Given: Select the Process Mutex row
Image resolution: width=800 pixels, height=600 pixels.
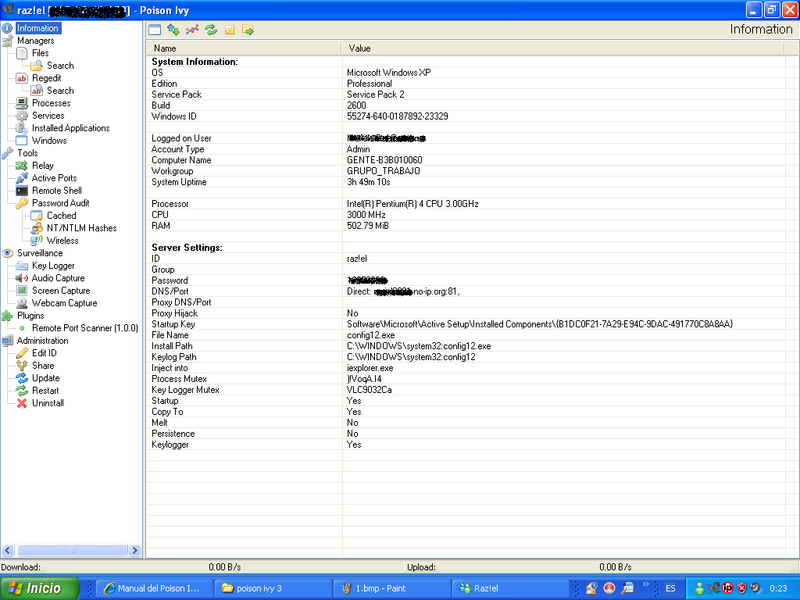Looking at the screenshot, I should point(465,379).
